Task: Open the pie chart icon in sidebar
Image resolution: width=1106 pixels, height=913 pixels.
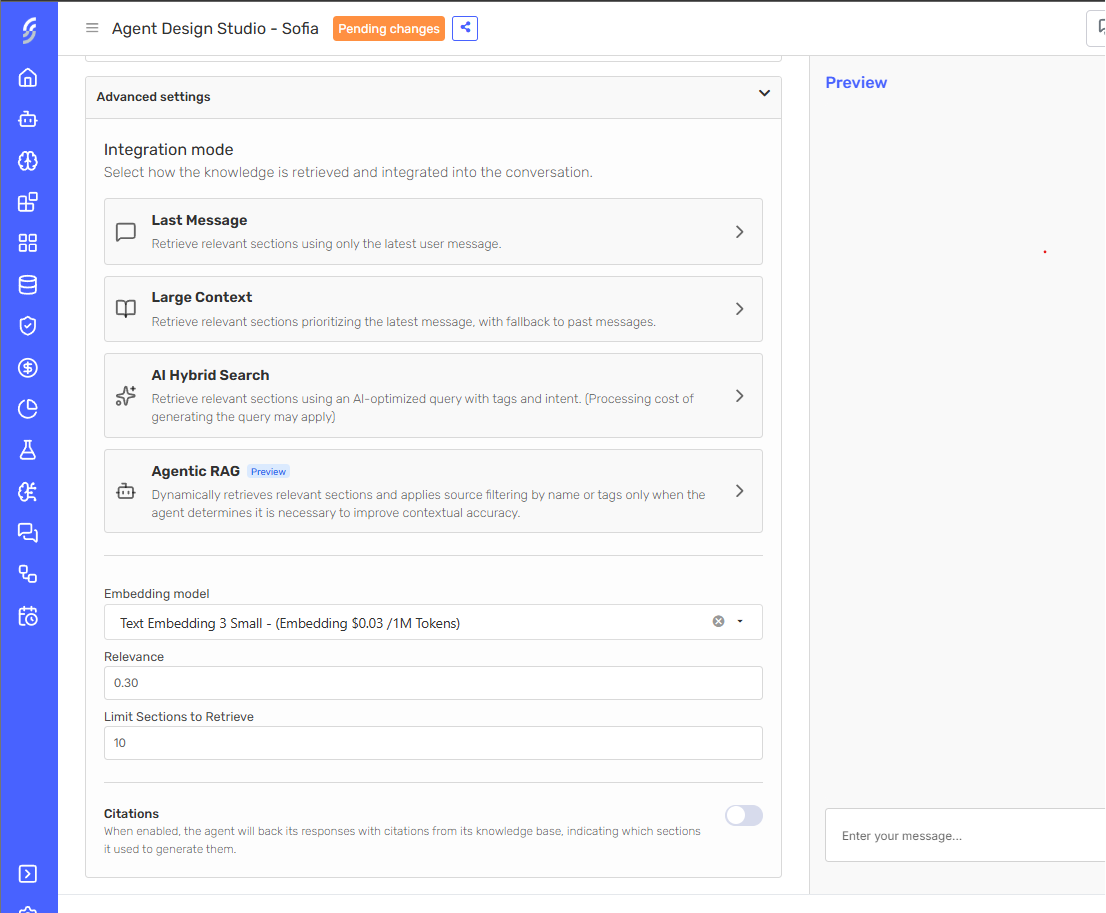Action: pos(28,409)
